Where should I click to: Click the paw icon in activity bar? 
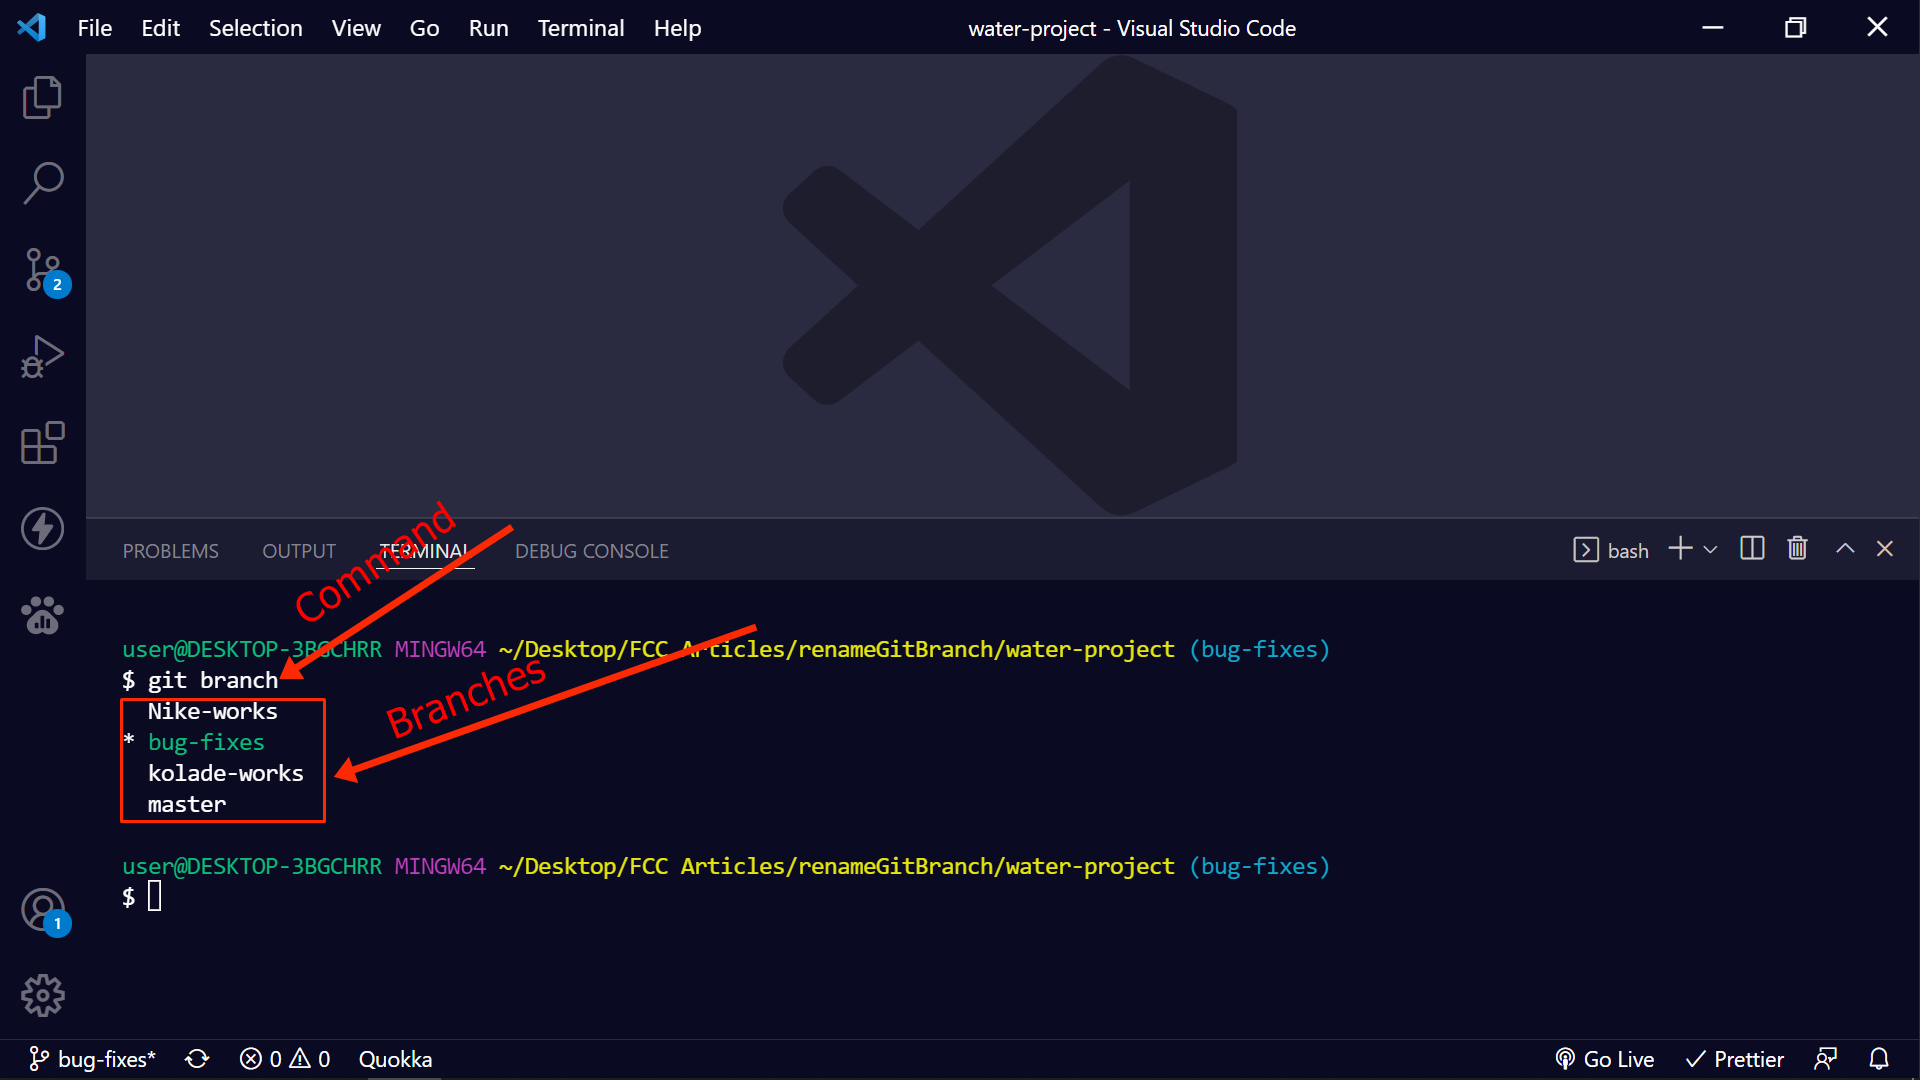[x=42, y=615]
